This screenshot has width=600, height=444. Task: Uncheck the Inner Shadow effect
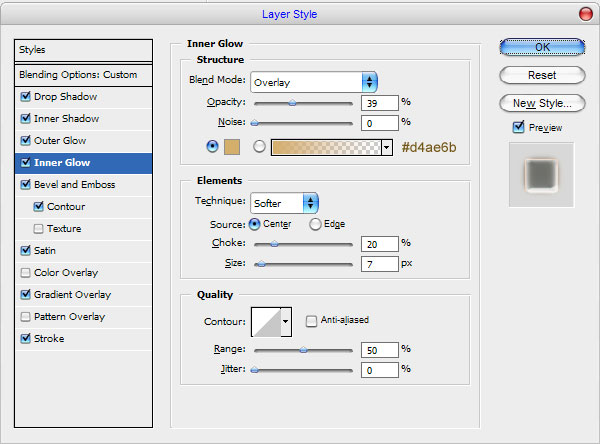[26, 118]
